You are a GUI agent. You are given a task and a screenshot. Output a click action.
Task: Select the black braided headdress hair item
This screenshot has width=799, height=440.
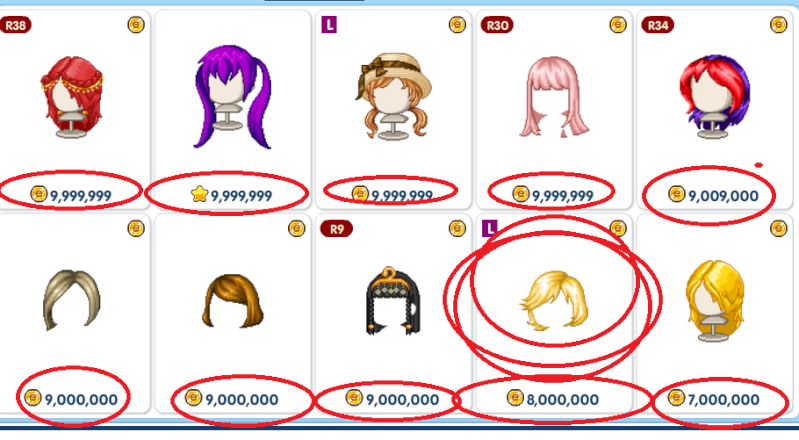click(x=393, y=301)
